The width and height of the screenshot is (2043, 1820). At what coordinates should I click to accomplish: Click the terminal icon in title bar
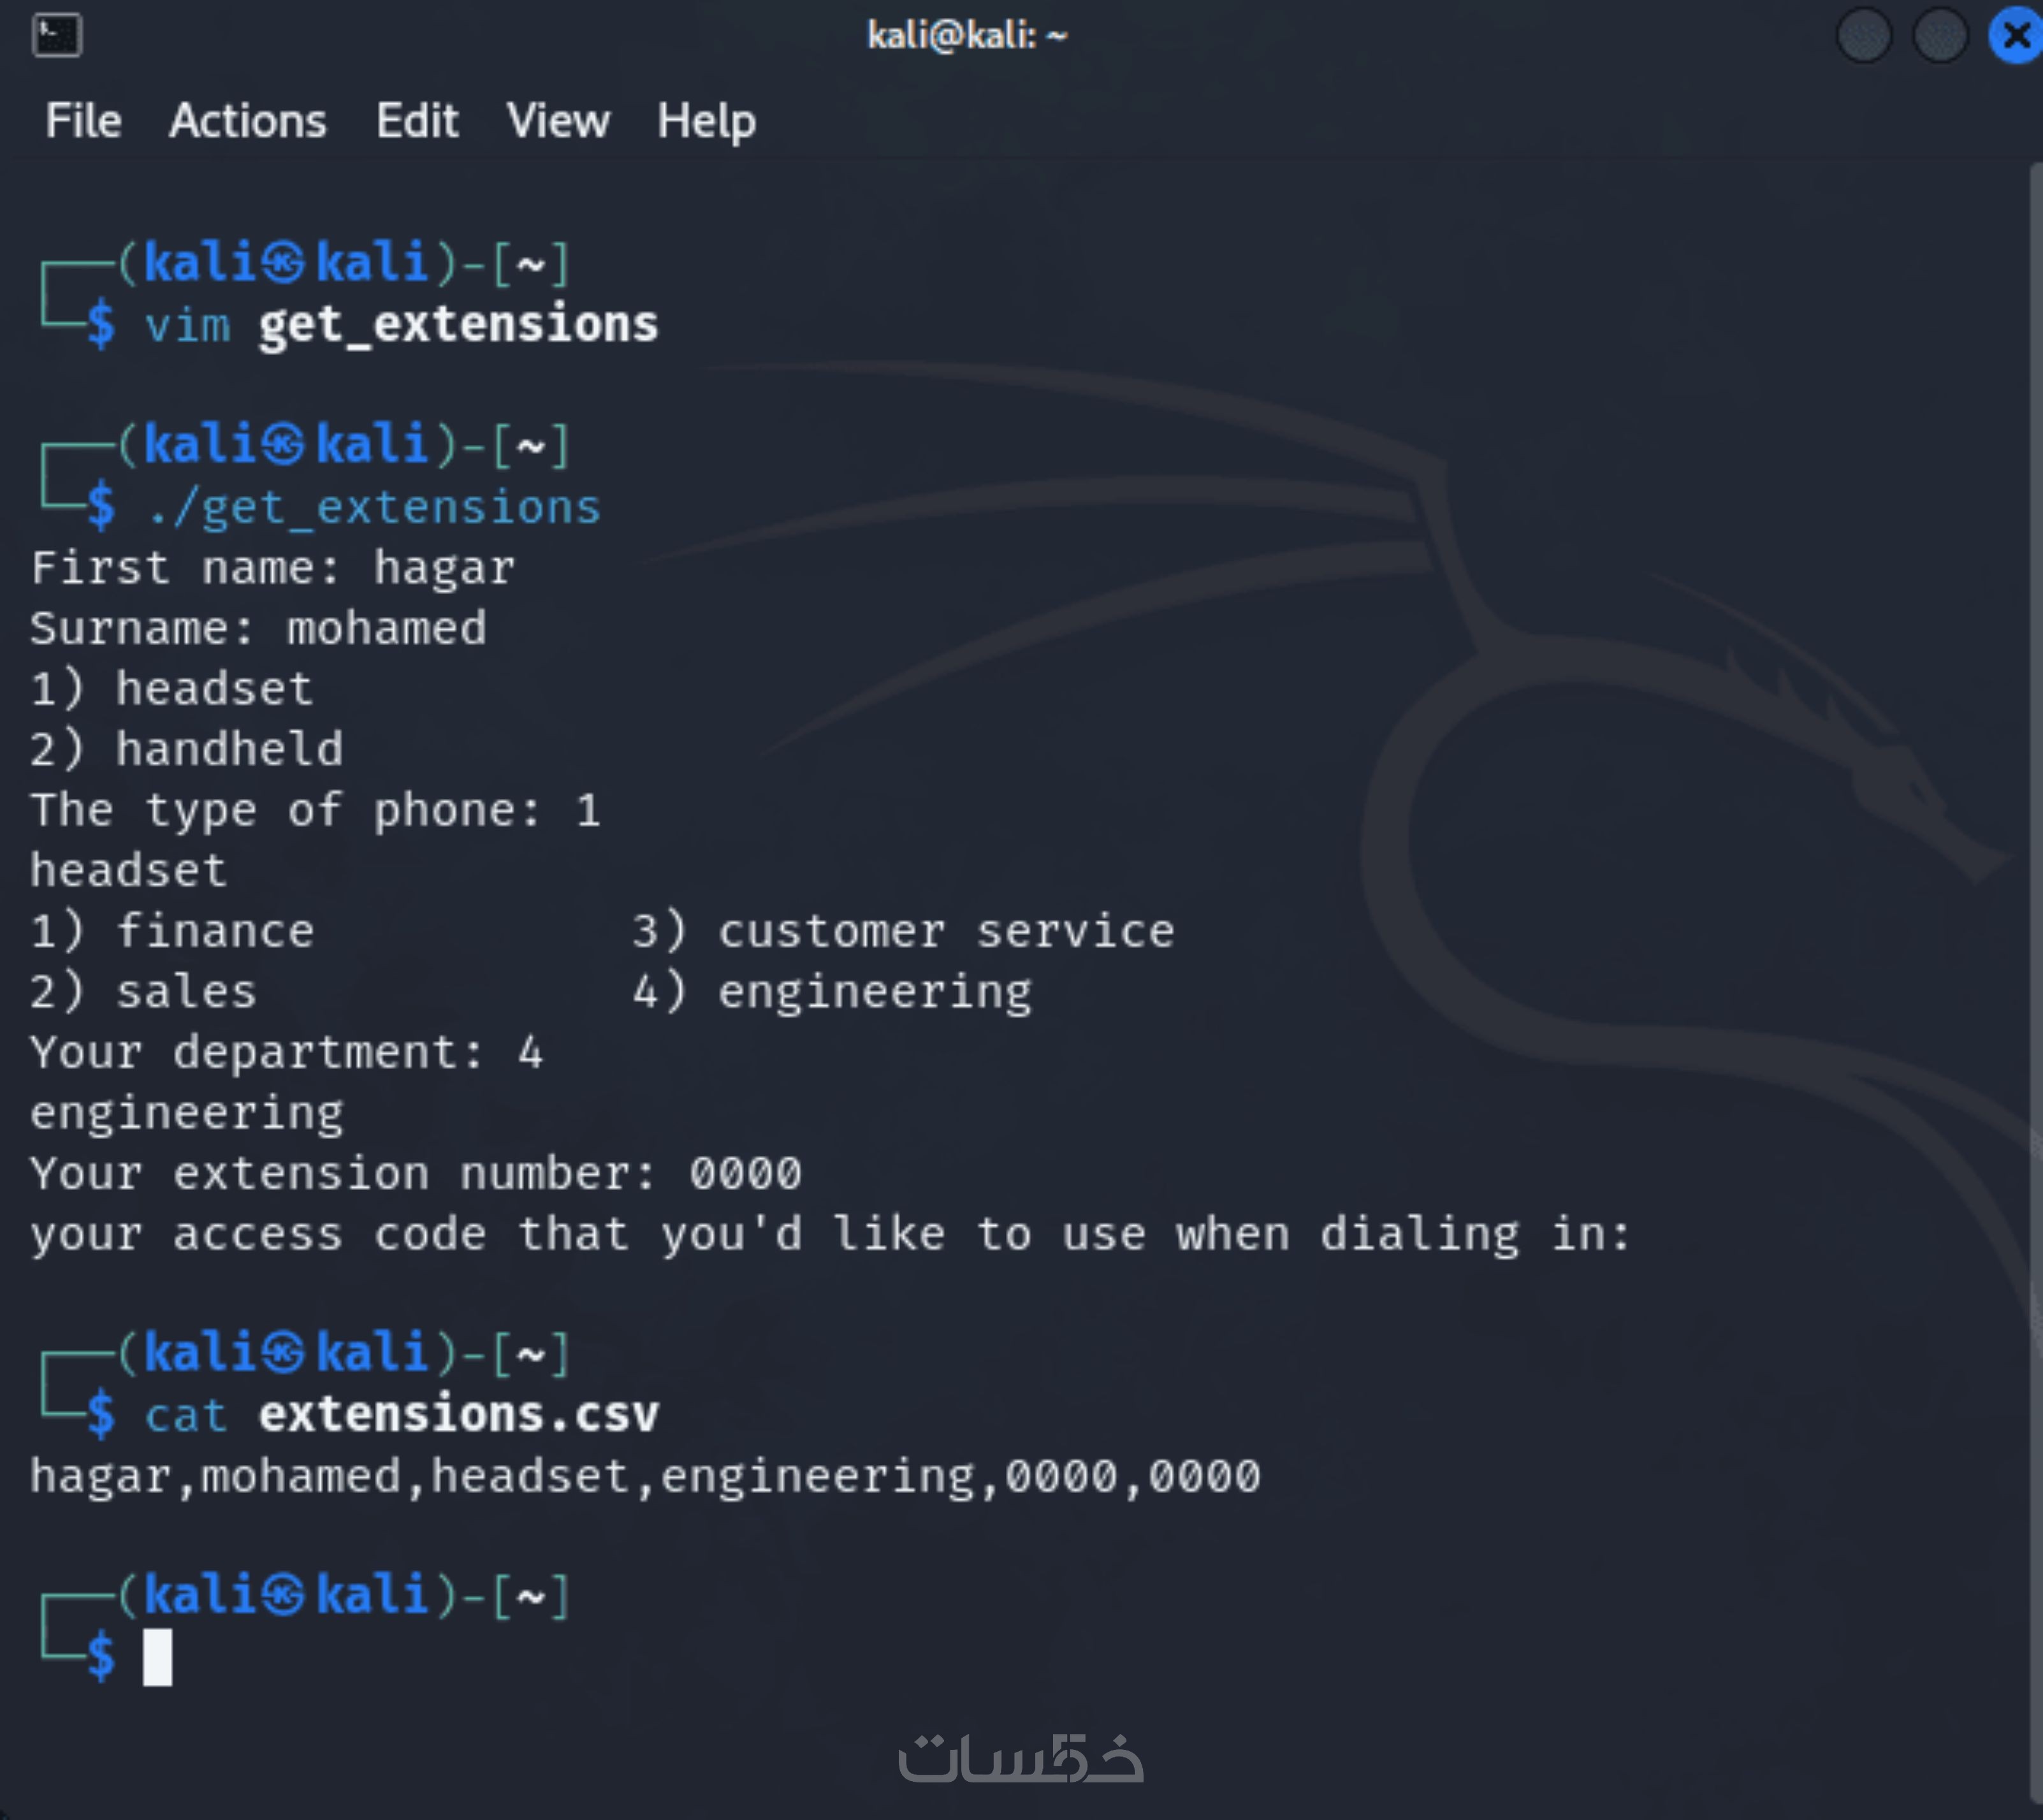[x=56, y=36]
